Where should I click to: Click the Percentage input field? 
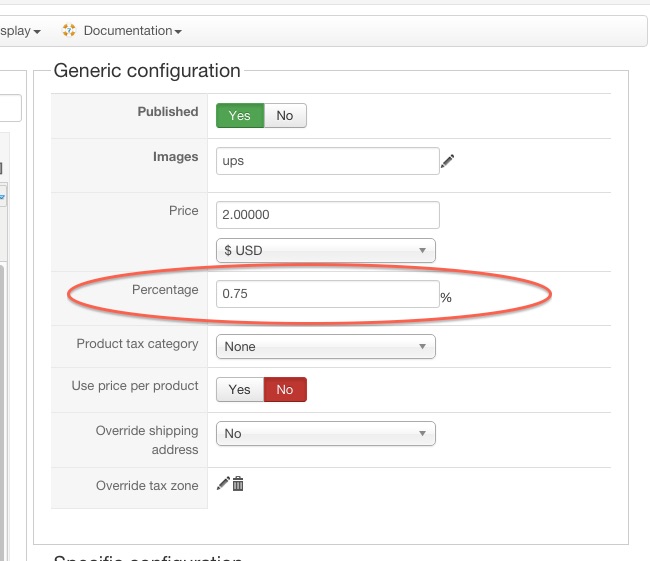[327, 294]
